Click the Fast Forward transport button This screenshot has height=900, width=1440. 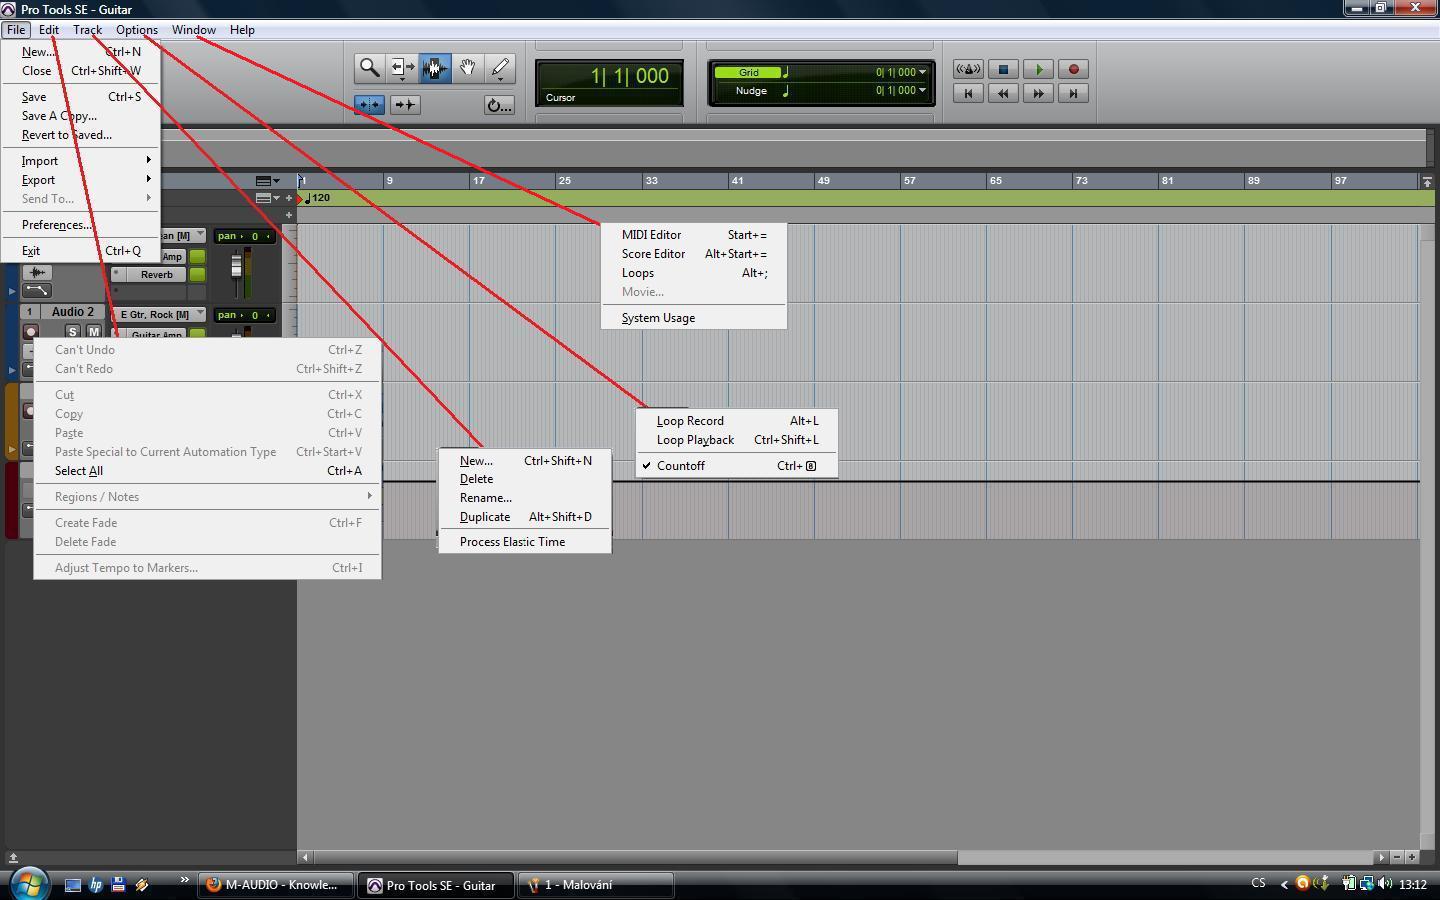pos(1039,93)
